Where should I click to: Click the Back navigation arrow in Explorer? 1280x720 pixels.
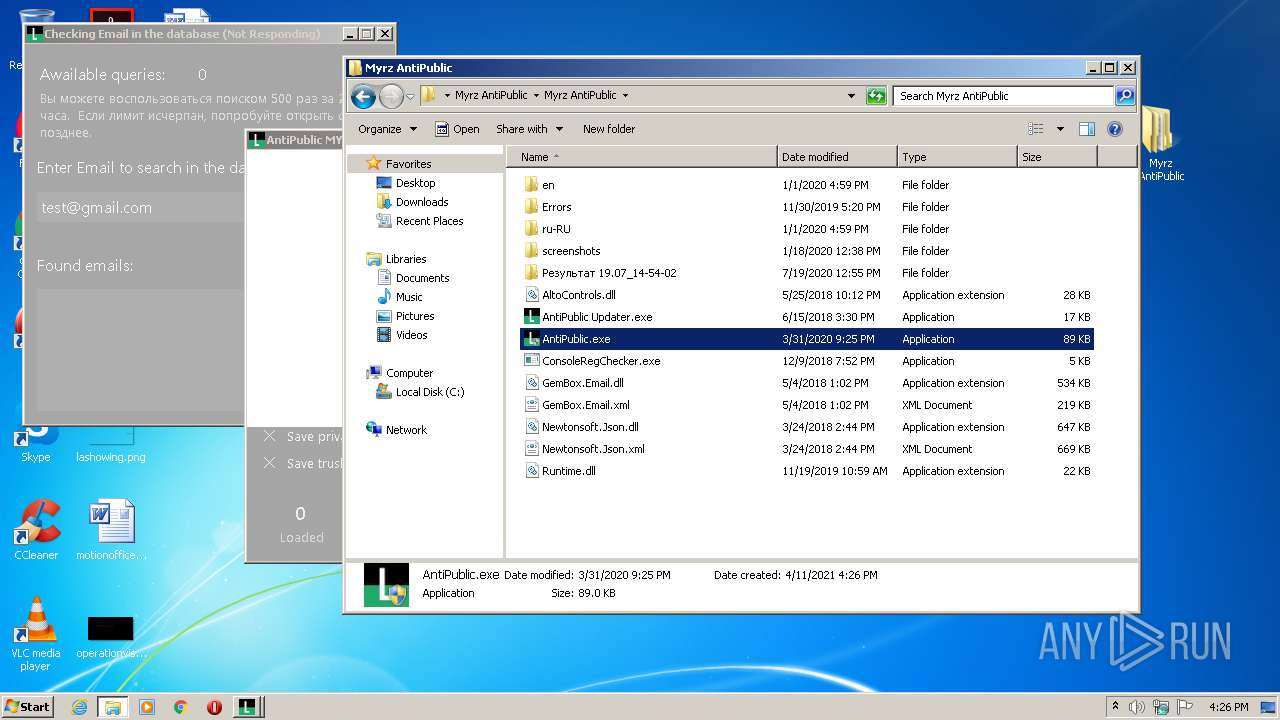point(364,96)
